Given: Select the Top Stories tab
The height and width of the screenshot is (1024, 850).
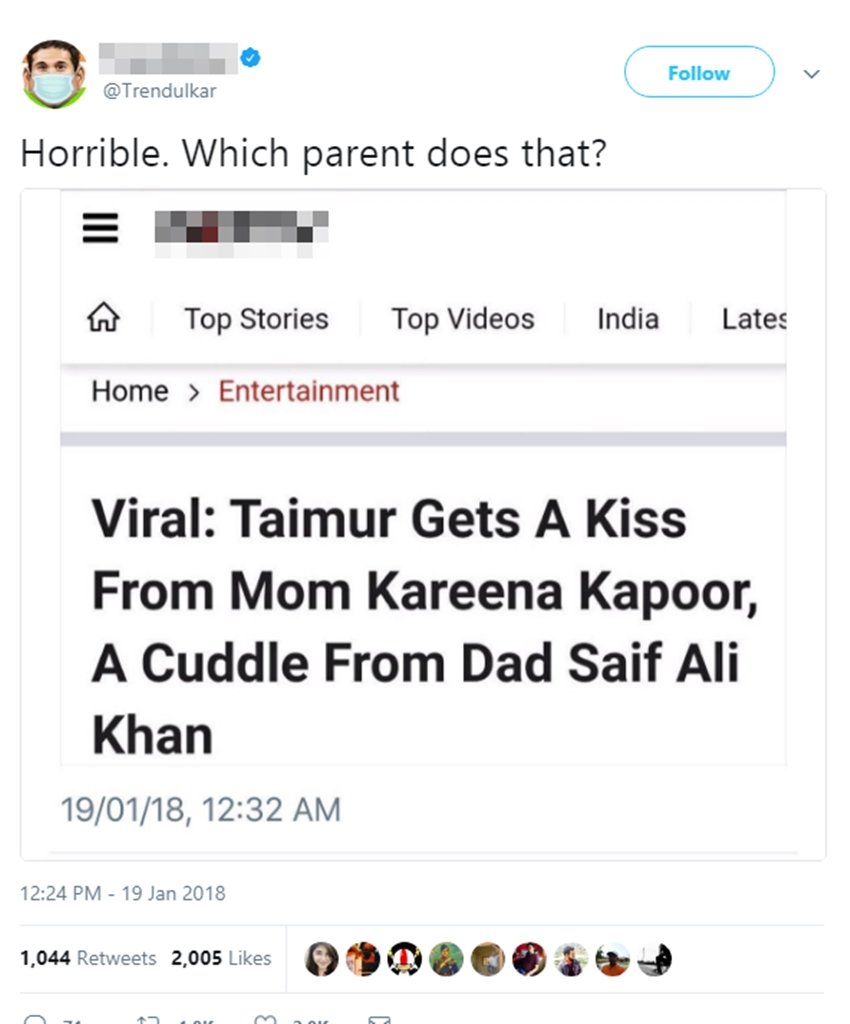Looking at the screenshot, I should (256, 319).
